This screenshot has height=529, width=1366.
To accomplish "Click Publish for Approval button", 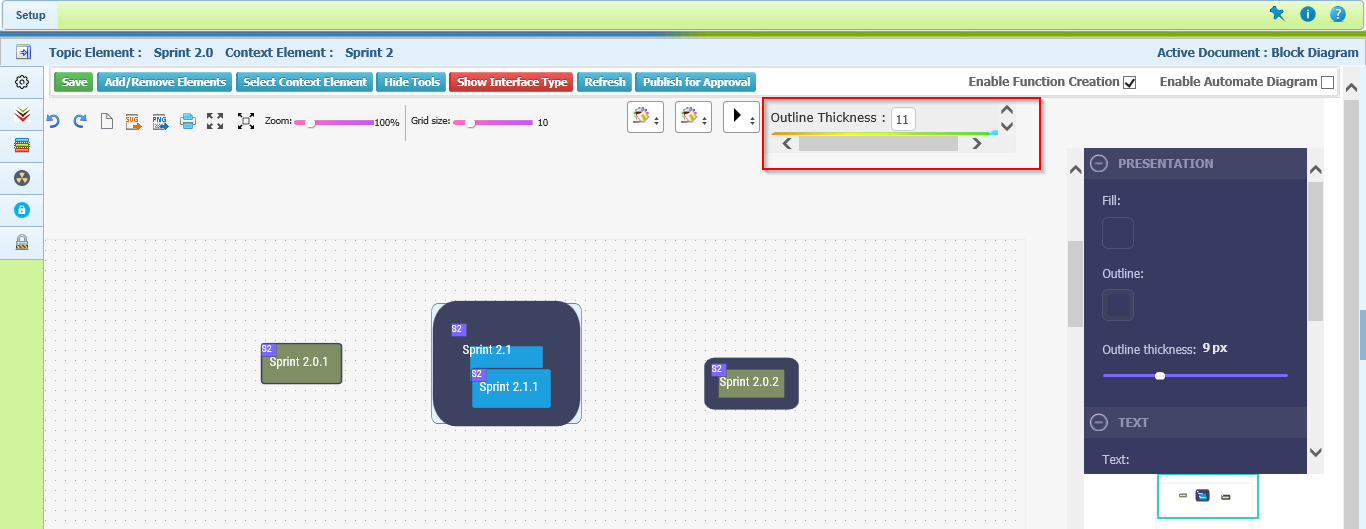I will click(696, 82).
